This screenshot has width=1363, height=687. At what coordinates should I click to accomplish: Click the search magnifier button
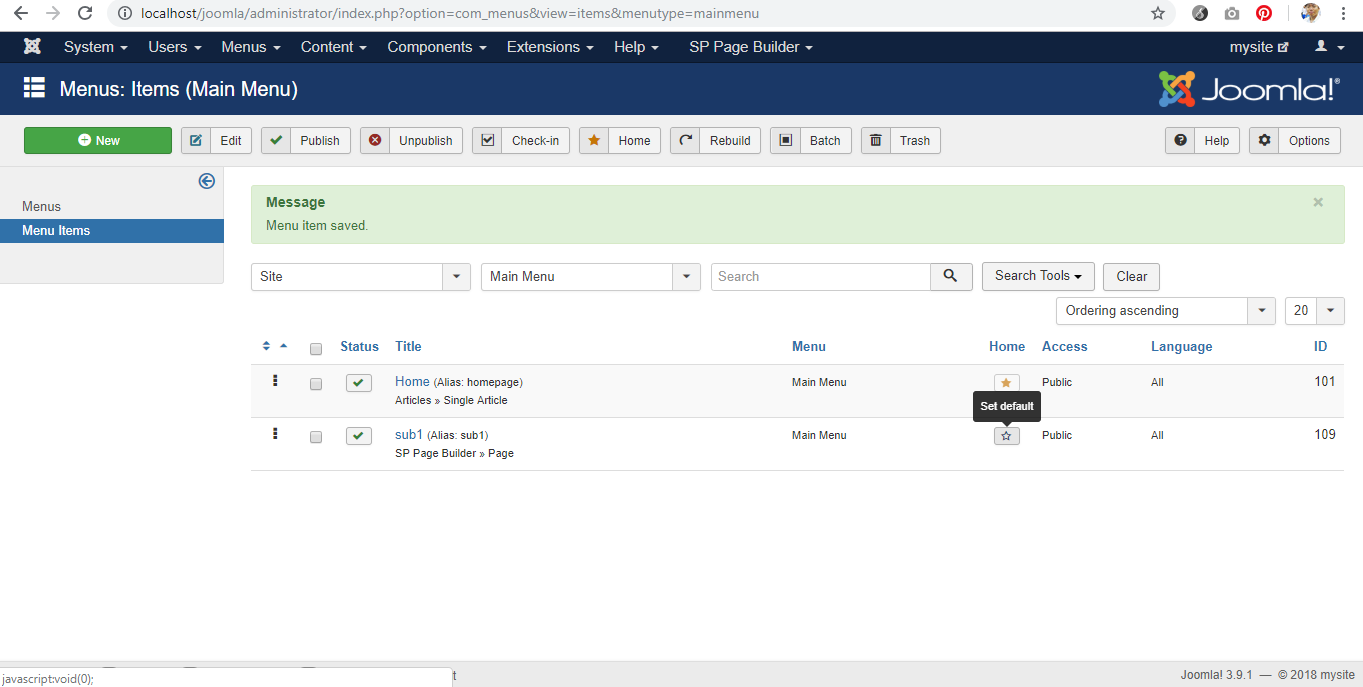tap(951, 277)
